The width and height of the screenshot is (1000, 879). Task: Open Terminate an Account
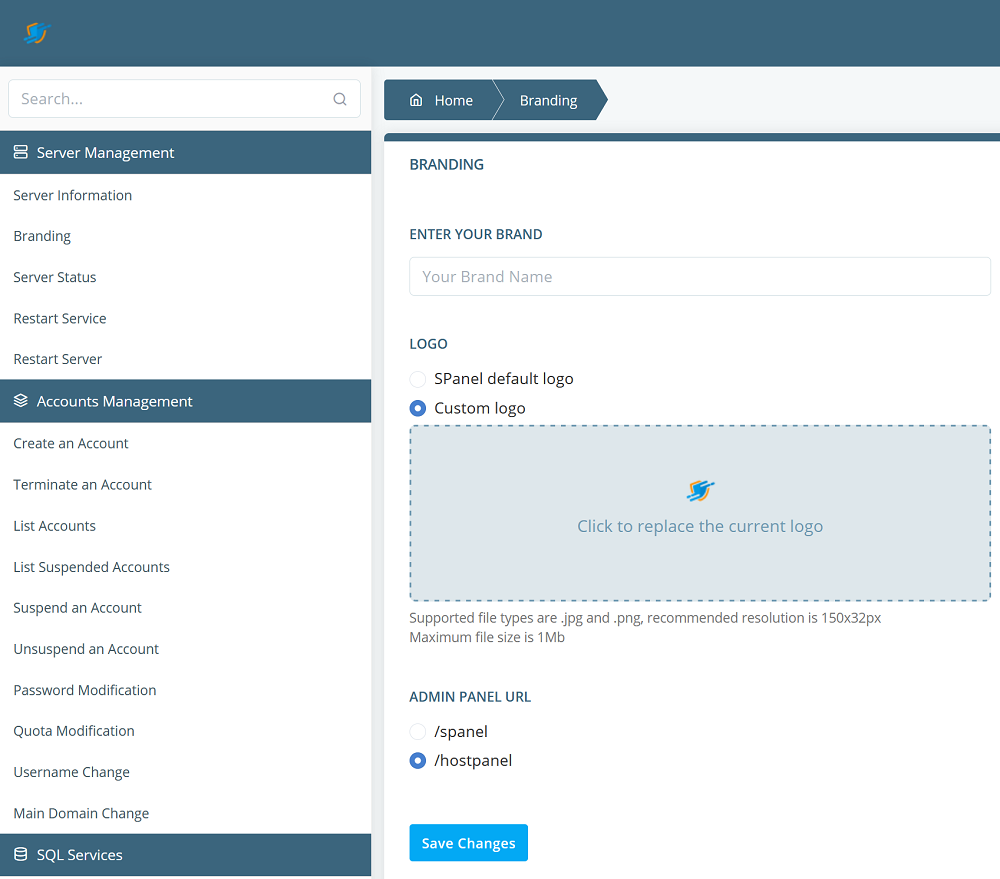pos(82,485)
